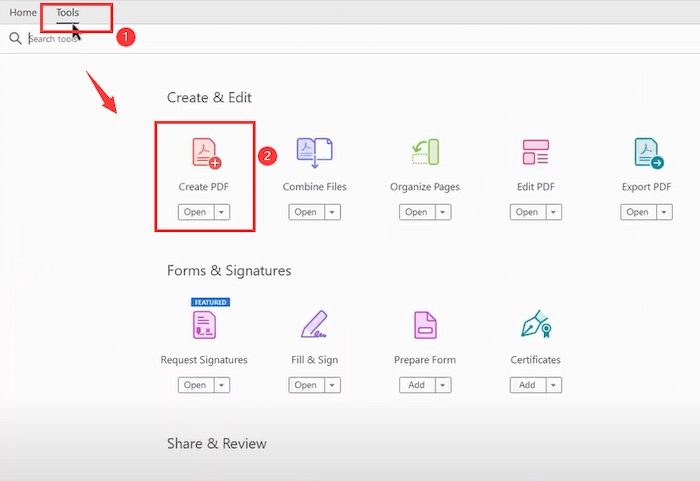Click the search magnifier icon
This screenshot has height=481, width=700.
click(x=15, y=38)
